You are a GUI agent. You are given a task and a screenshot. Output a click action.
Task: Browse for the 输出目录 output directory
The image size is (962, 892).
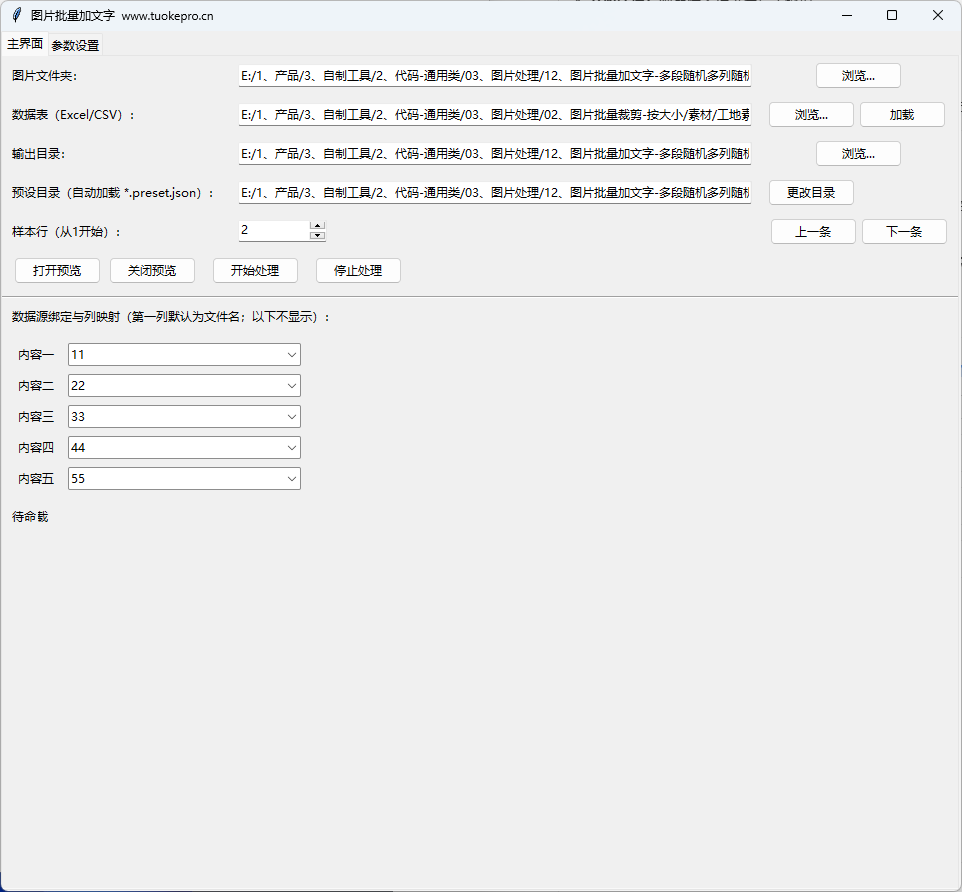tap(858, 154)
